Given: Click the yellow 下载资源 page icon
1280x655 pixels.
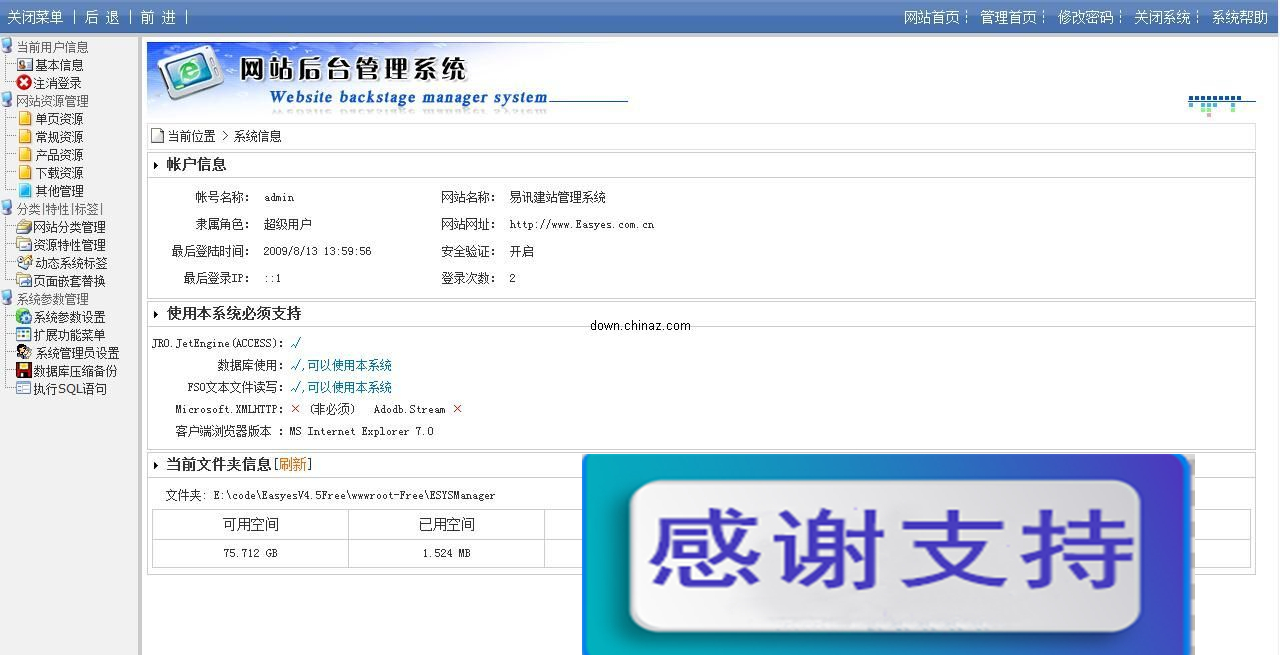Looking at the screenshot, I should [25, 173].
